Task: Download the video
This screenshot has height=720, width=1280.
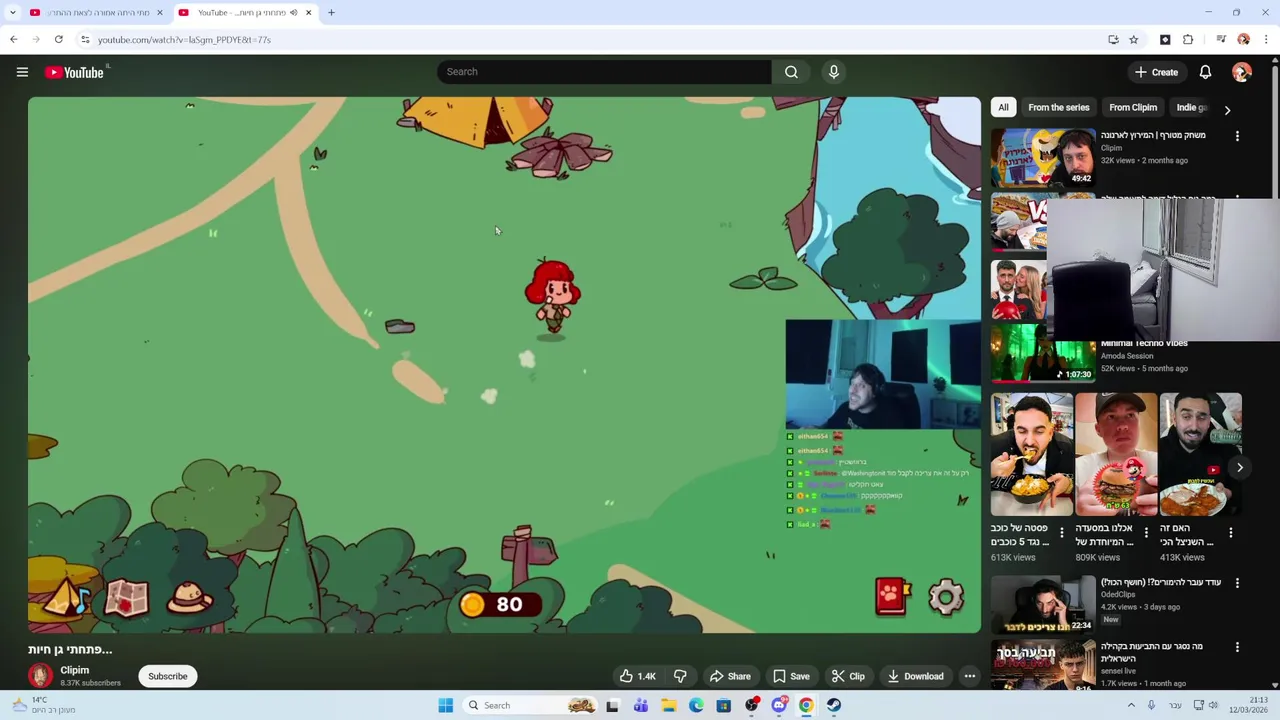Action: [915, 676]
